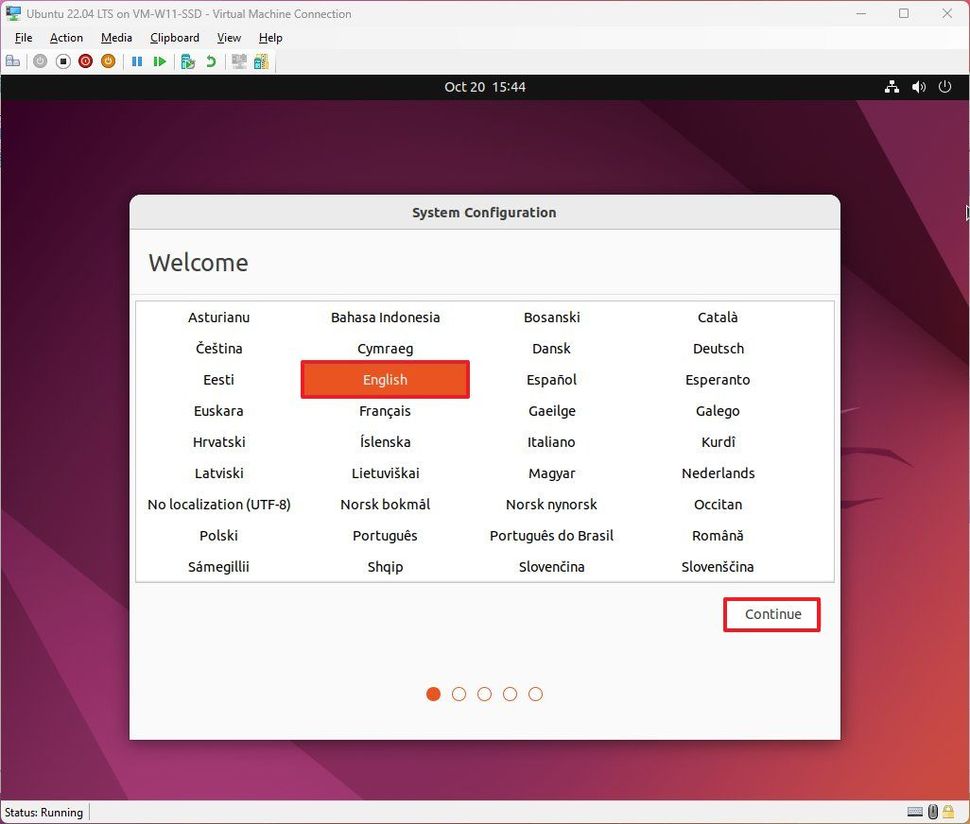This screenshot has height=824, width=970.
Task: Shut down the guest operating system
Action: pyautogui.click(x=85, y=61)
